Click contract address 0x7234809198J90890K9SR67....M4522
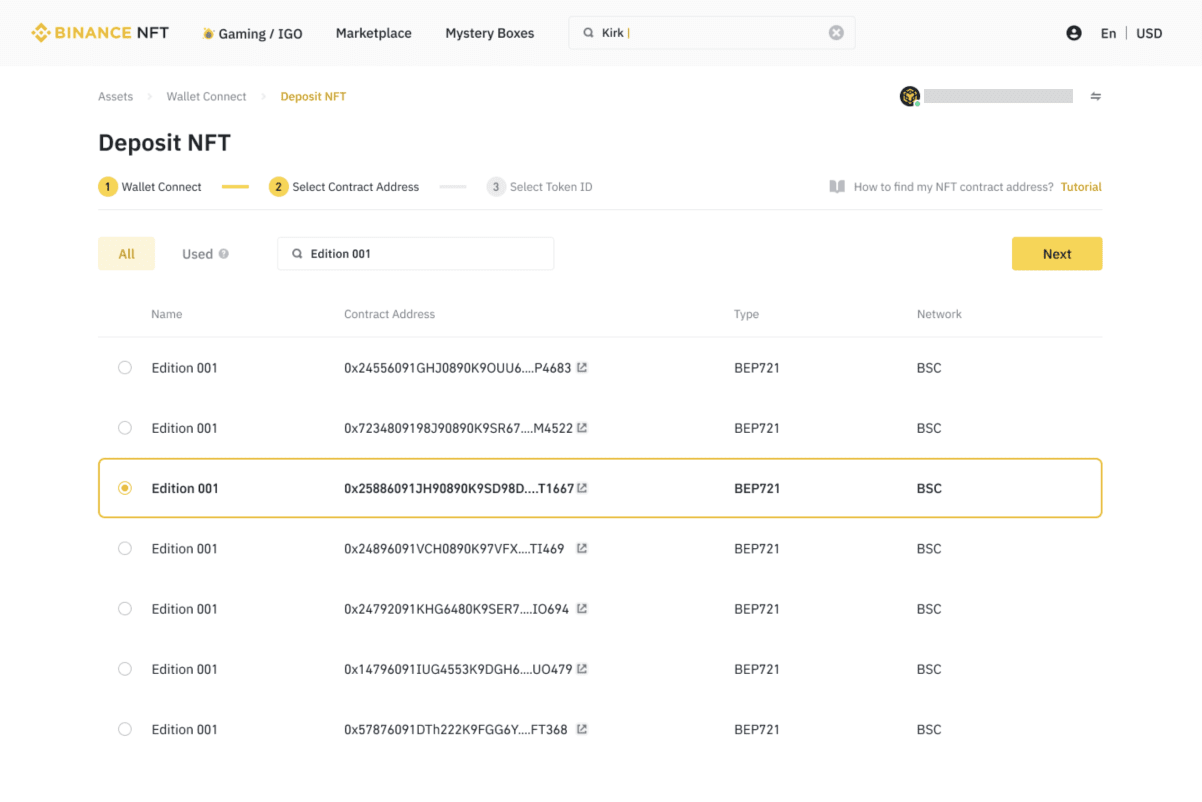 coord(458,428)
